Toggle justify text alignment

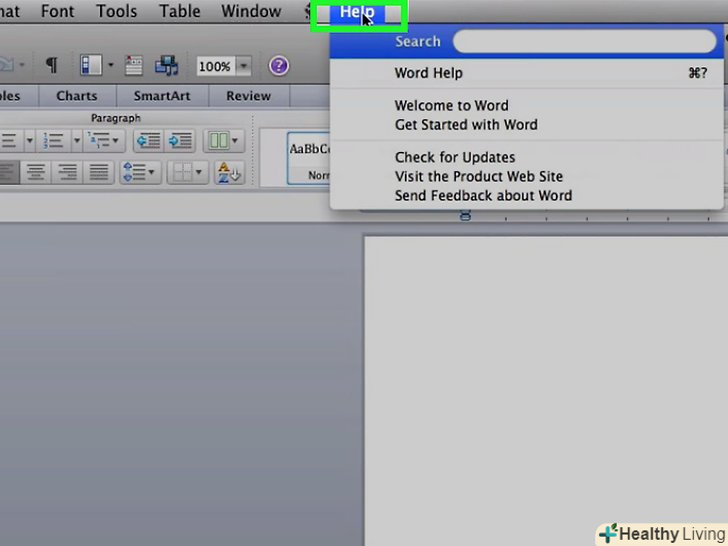click(x=99, y=172)
